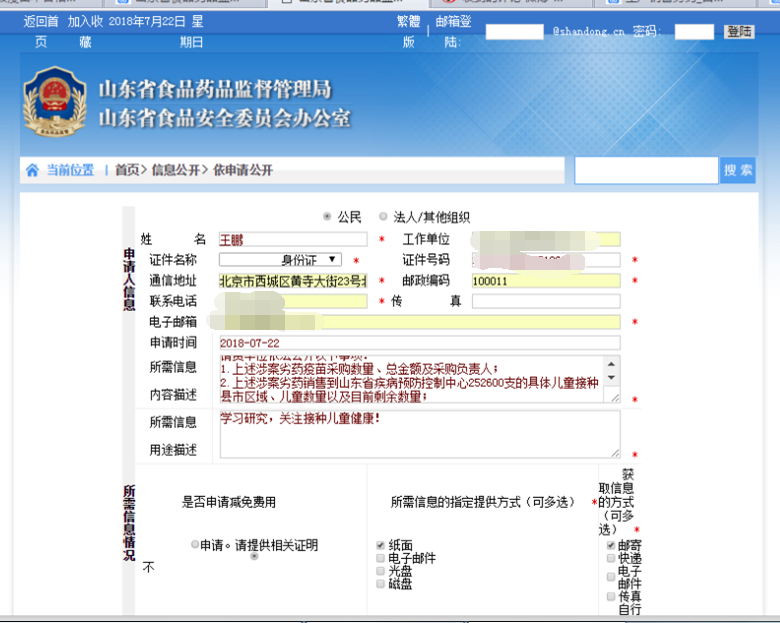The image size is (780, 623).
Task: Click the scroll-up arrow in 所需信息 textarea
Action: (613, 361)
